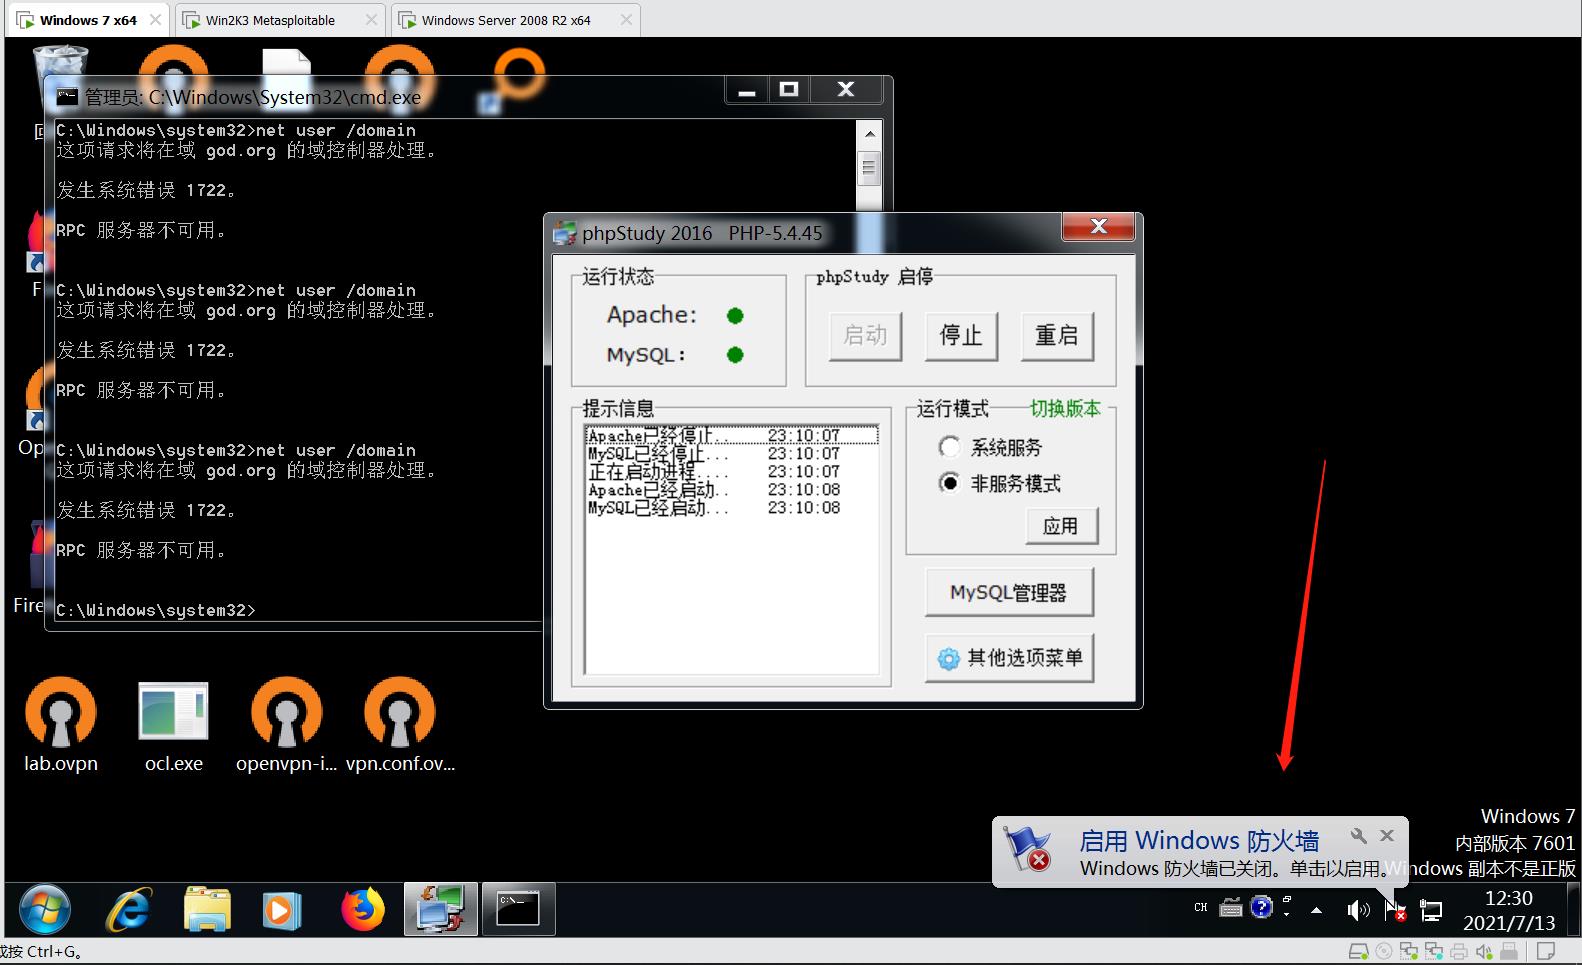
Task: Click the phpStudy 停止 button
Action: pos(961,335)
